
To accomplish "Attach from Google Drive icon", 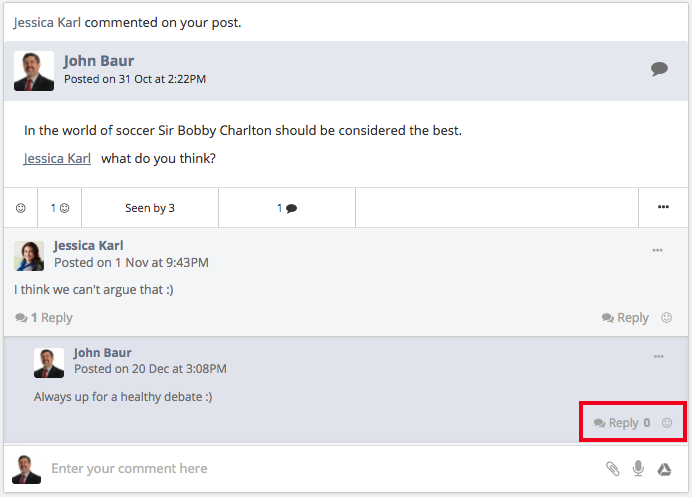I will click(x=664, y=469).
